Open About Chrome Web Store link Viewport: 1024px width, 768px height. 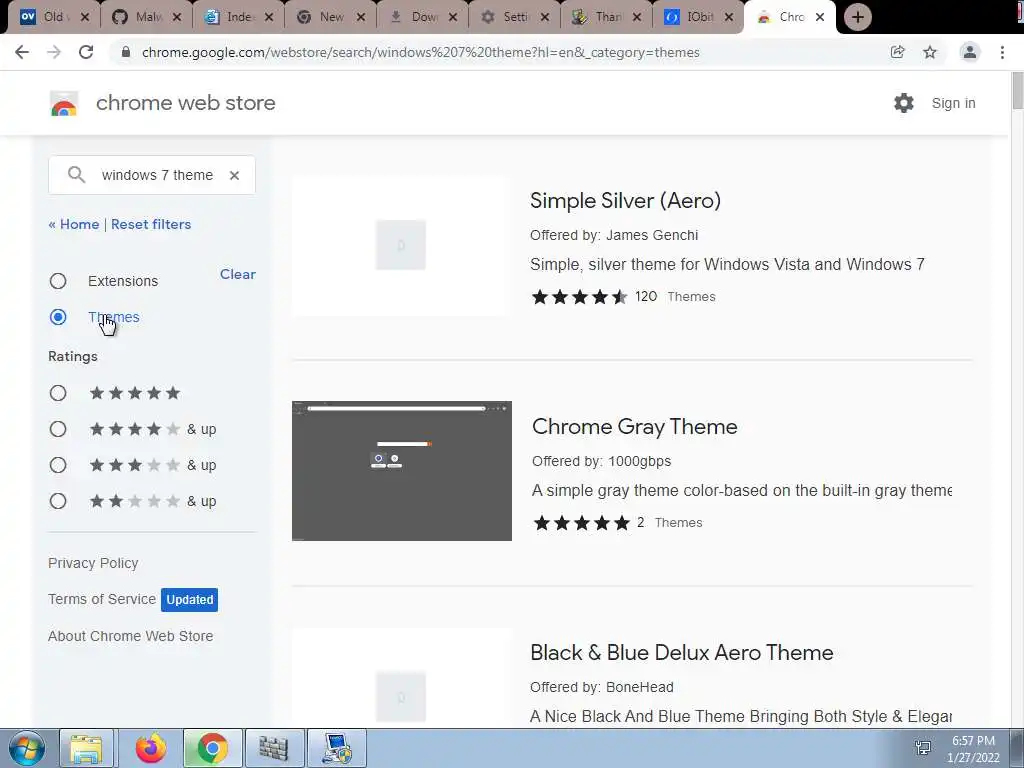point(131,636)
